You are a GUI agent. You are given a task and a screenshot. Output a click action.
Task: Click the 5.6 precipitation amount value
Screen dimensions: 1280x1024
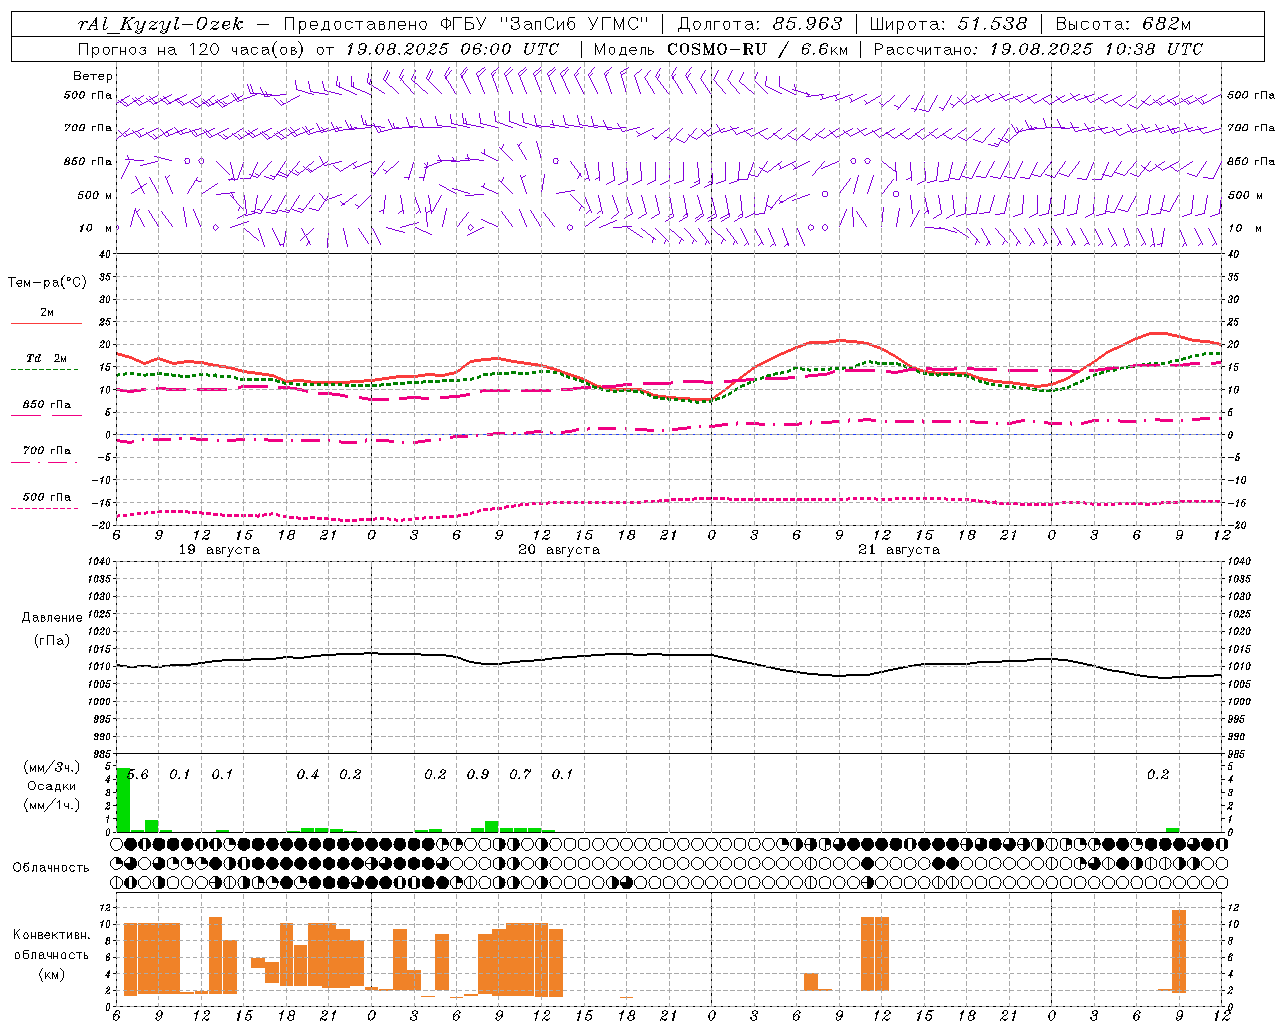coord(138,775)
